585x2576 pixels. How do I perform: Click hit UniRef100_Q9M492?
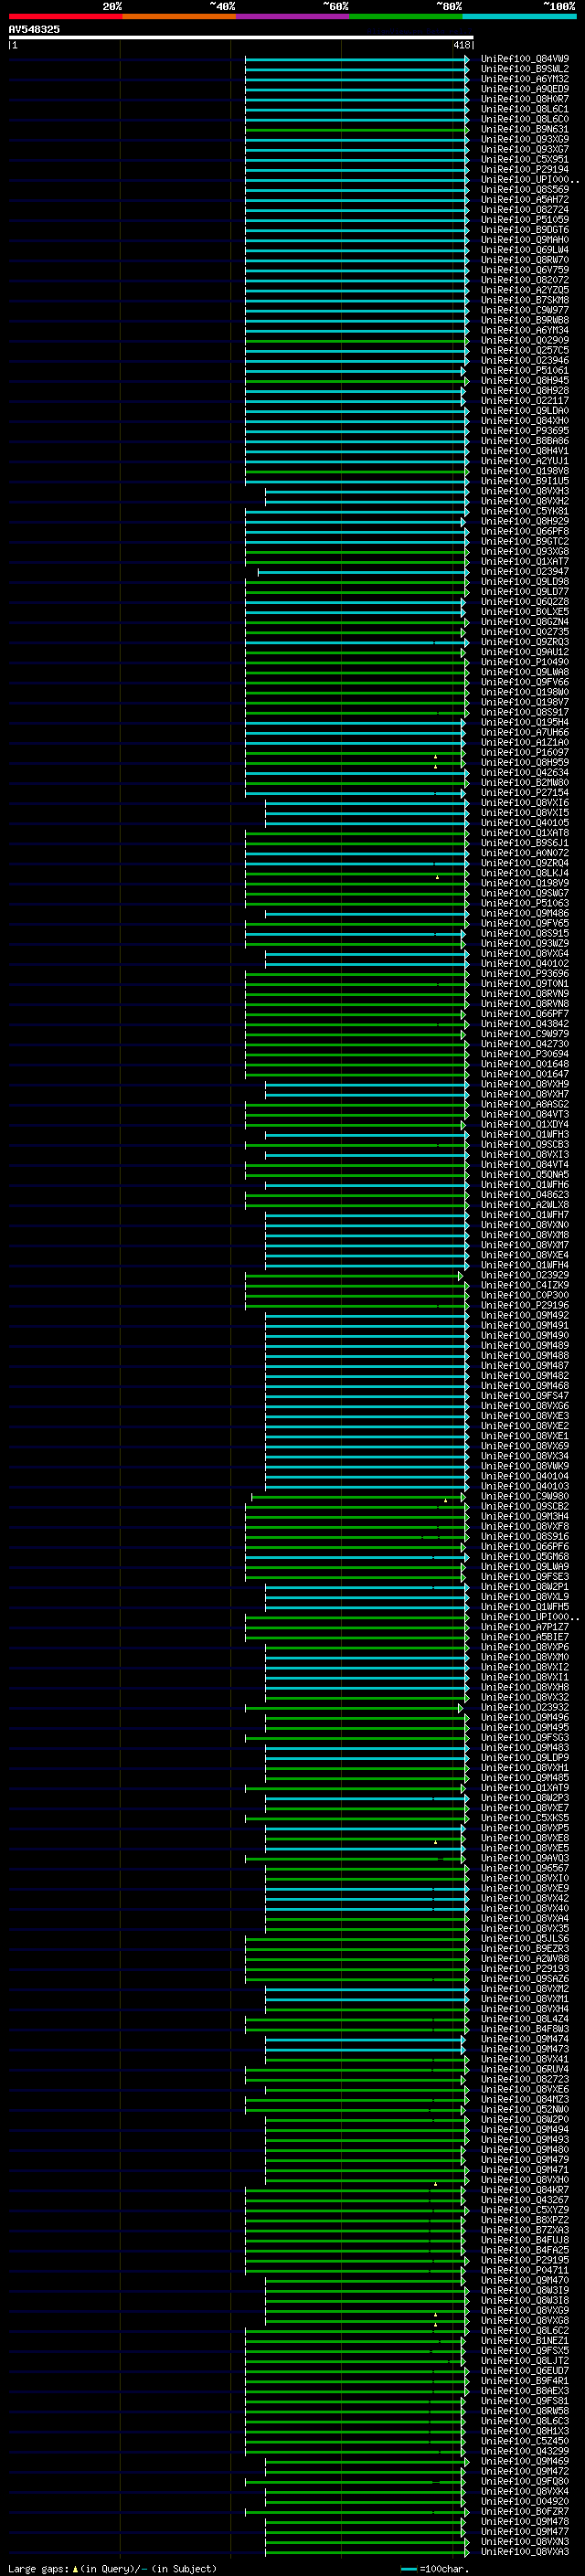click(525, 1315)
